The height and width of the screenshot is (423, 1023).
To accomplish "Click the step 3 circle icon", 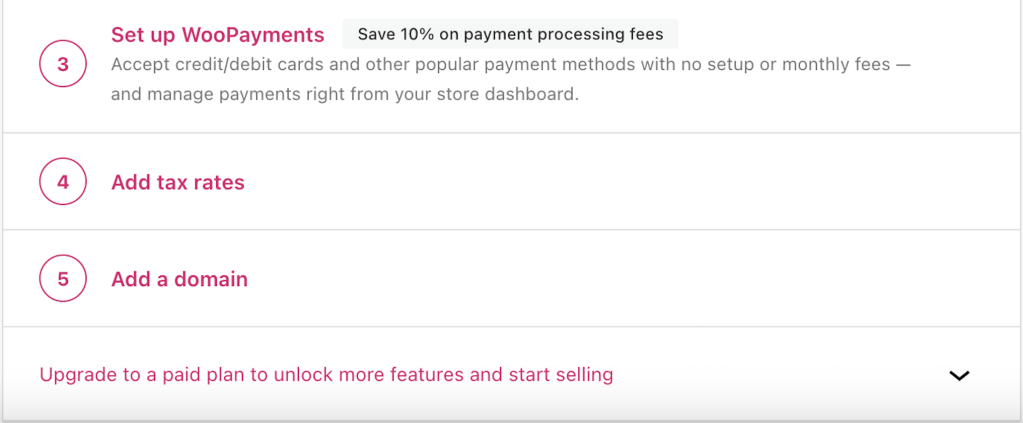I will [63, 65].
